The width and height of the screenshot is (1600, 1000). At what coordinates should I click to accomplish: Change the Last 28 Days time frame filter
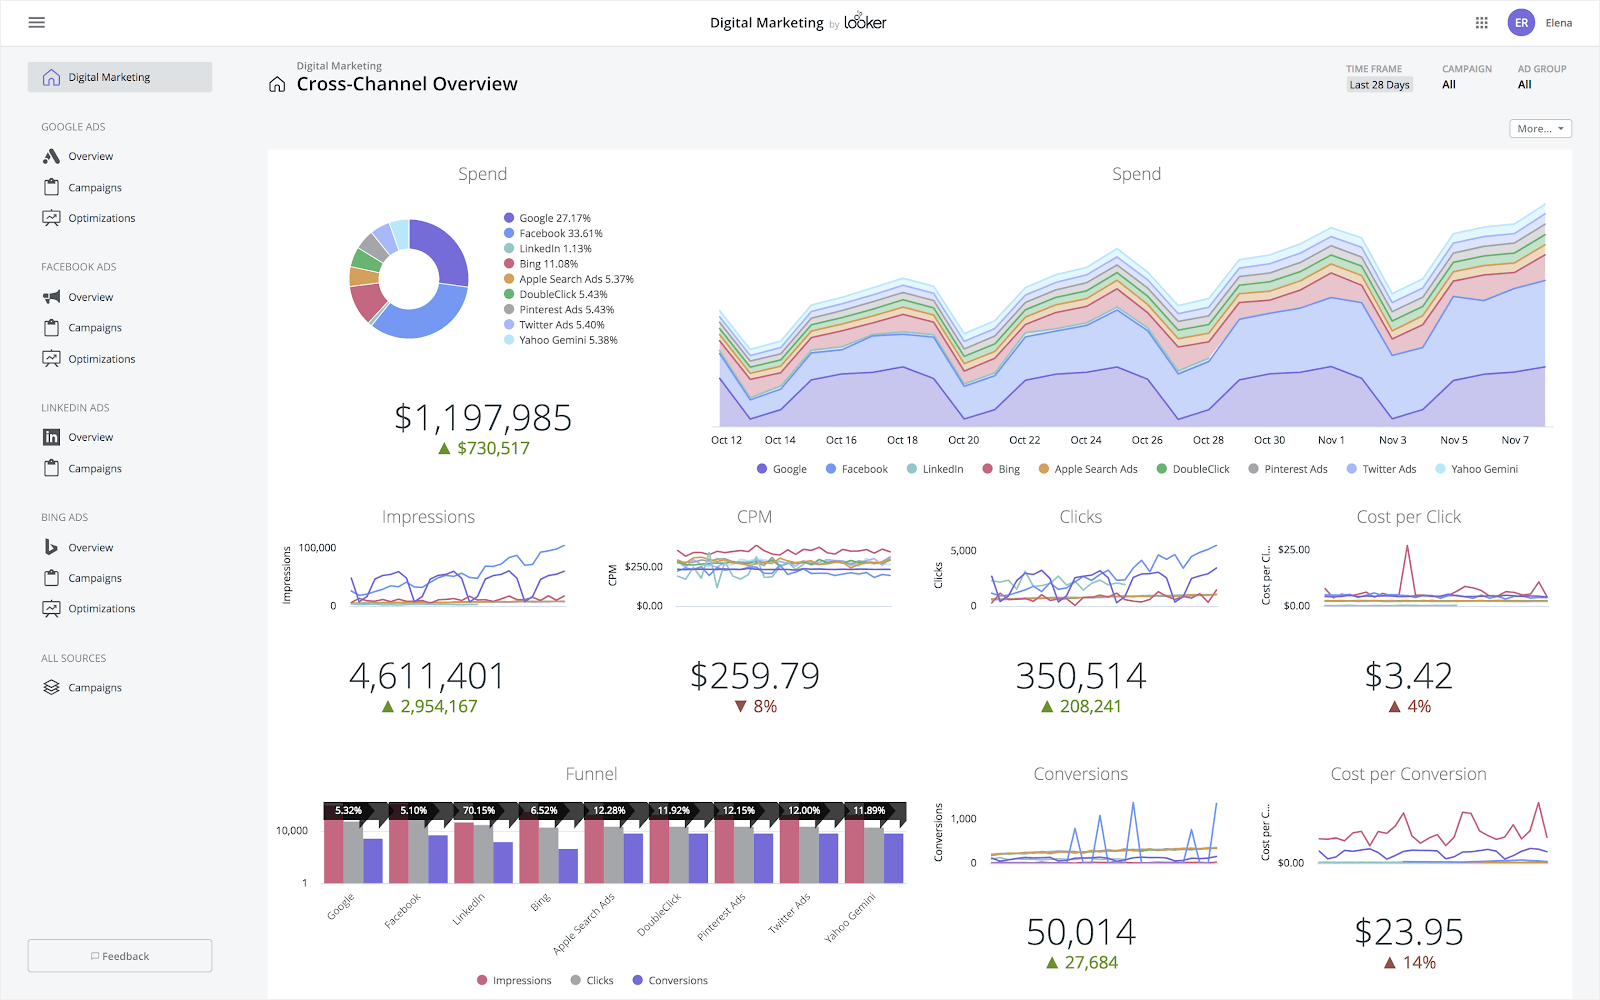point(1378,84)
